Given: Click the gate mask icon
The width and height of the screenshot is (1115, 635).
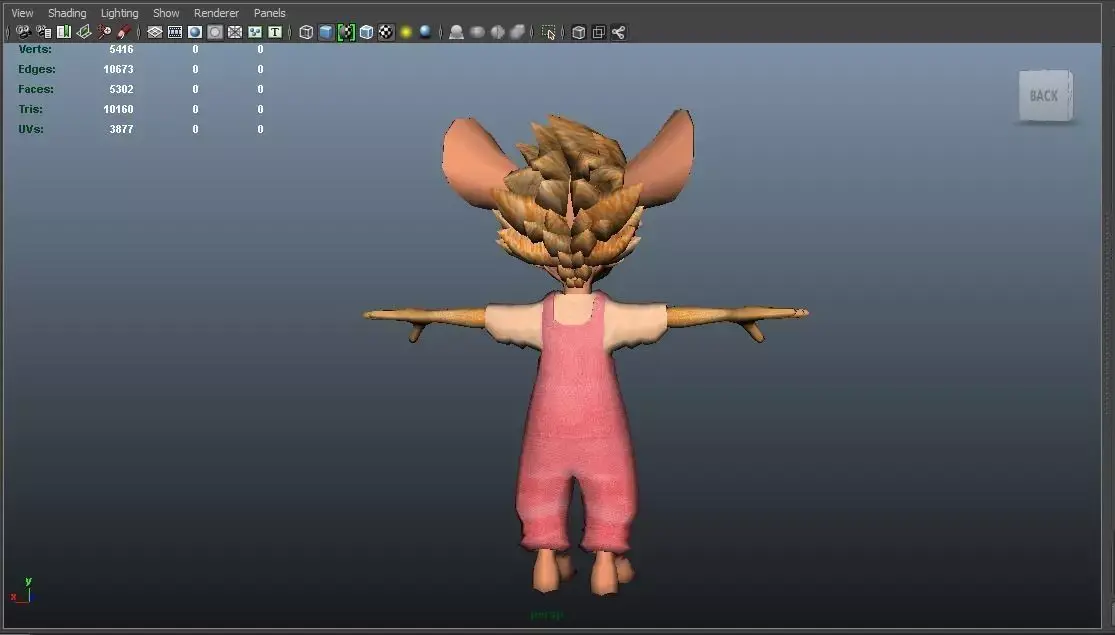Looking at the screenshot, I should [215, 32].
